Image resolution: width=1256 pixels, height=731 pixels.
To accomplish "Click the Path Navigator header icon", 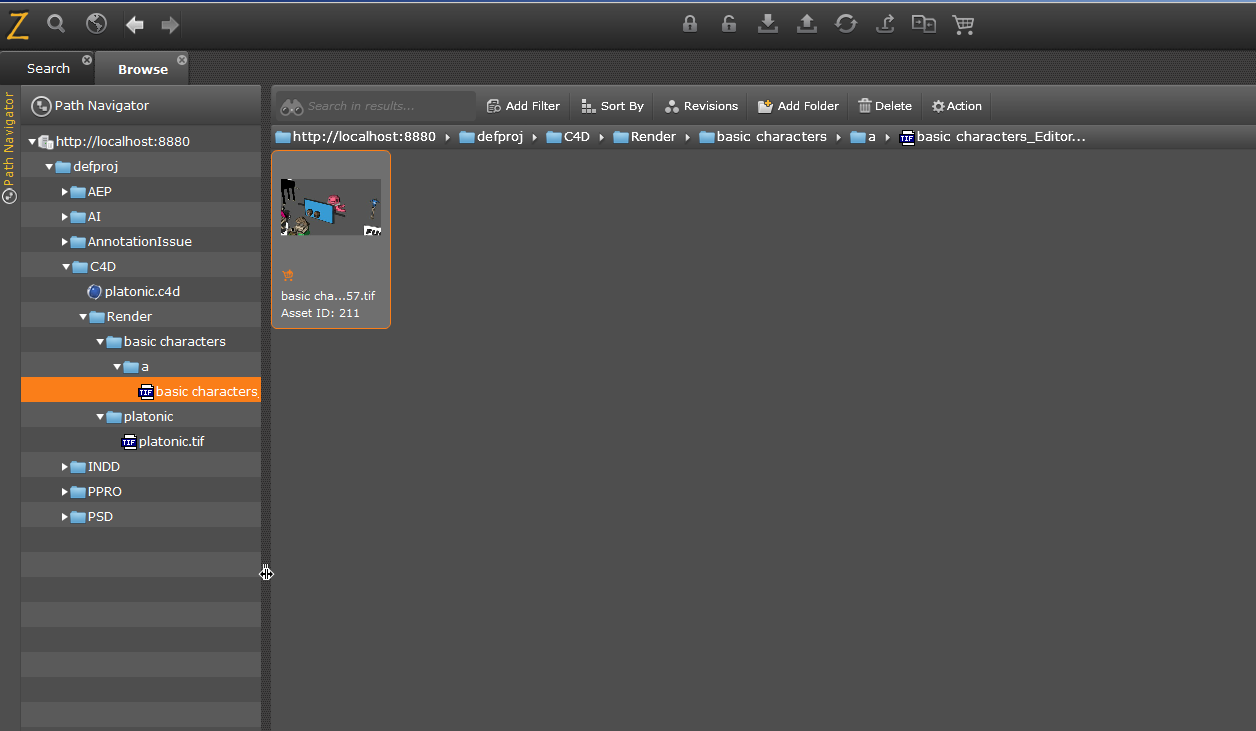I will pos(41,106).
